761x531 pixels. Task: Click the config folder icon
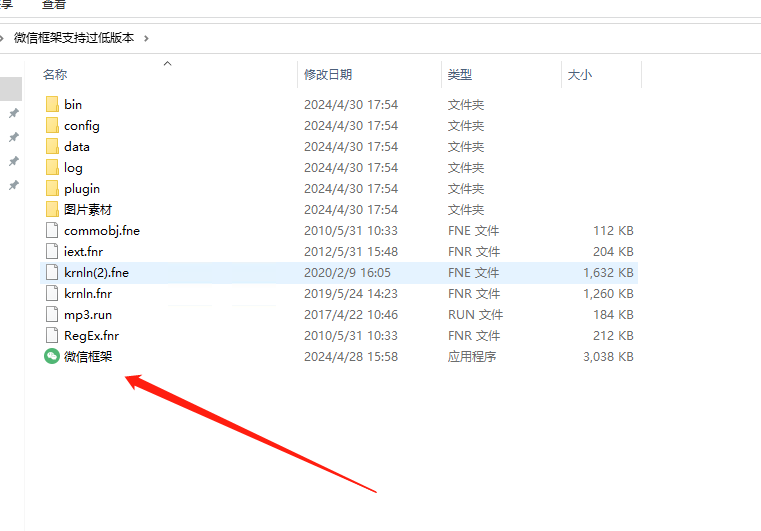pos(52,125)
